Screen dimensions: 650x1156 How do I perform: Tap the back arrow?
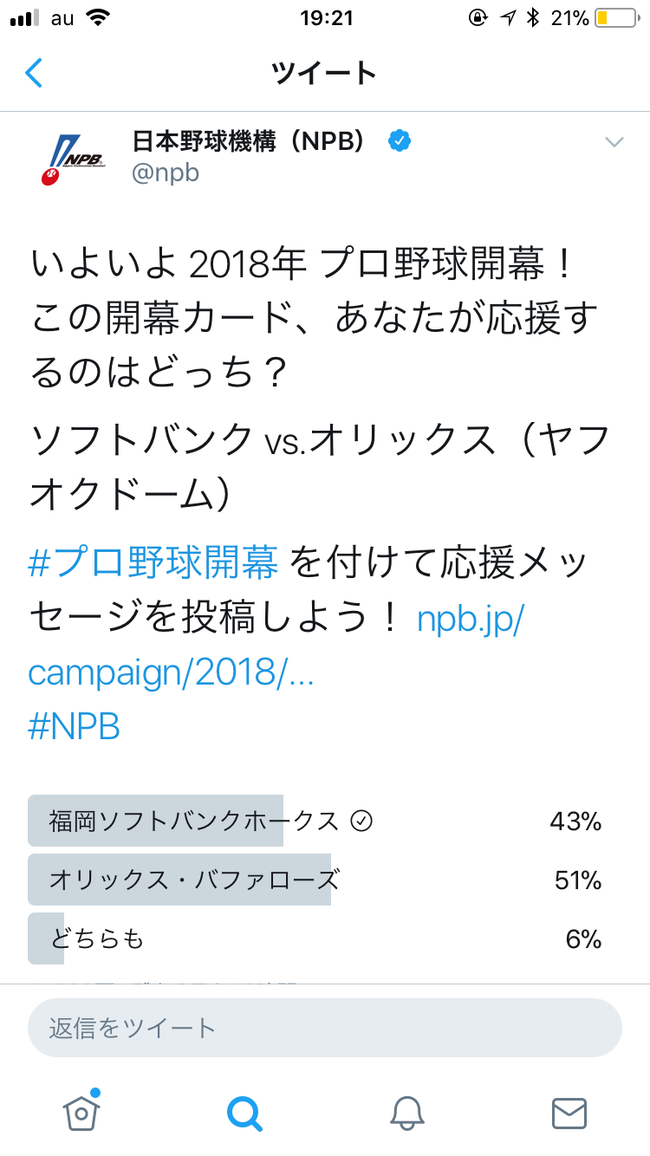(34, 73)
